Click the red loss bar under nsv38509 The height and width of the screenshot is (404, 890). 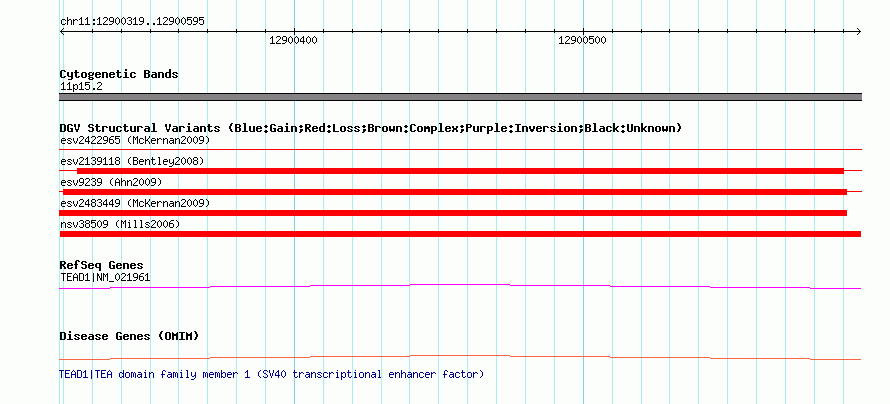pyautogui.click(x=460, y=234)
